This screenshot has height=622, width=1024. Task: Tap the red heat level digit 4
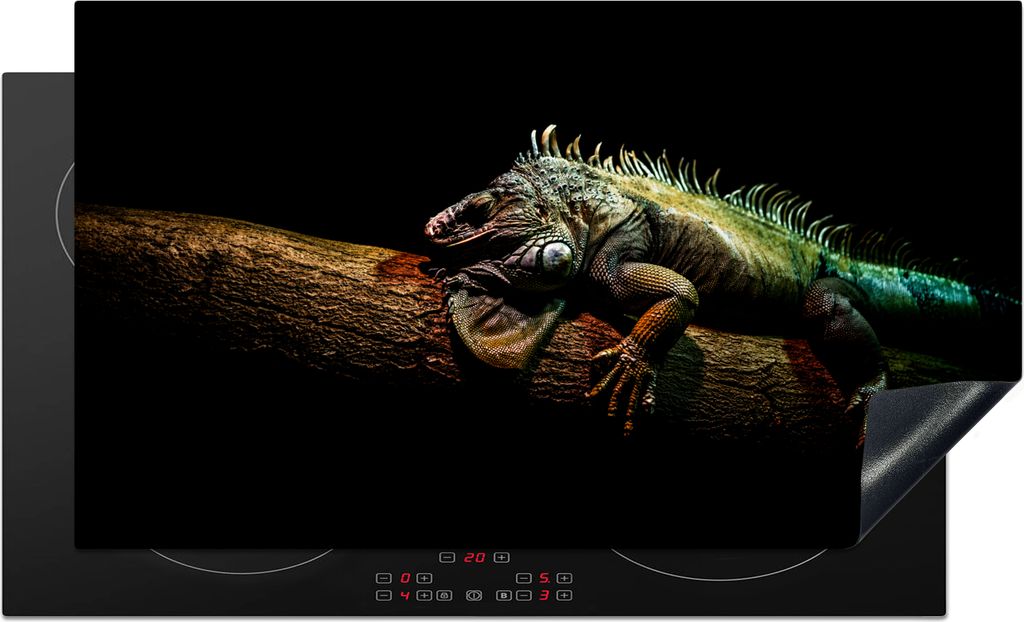point(405,595)
